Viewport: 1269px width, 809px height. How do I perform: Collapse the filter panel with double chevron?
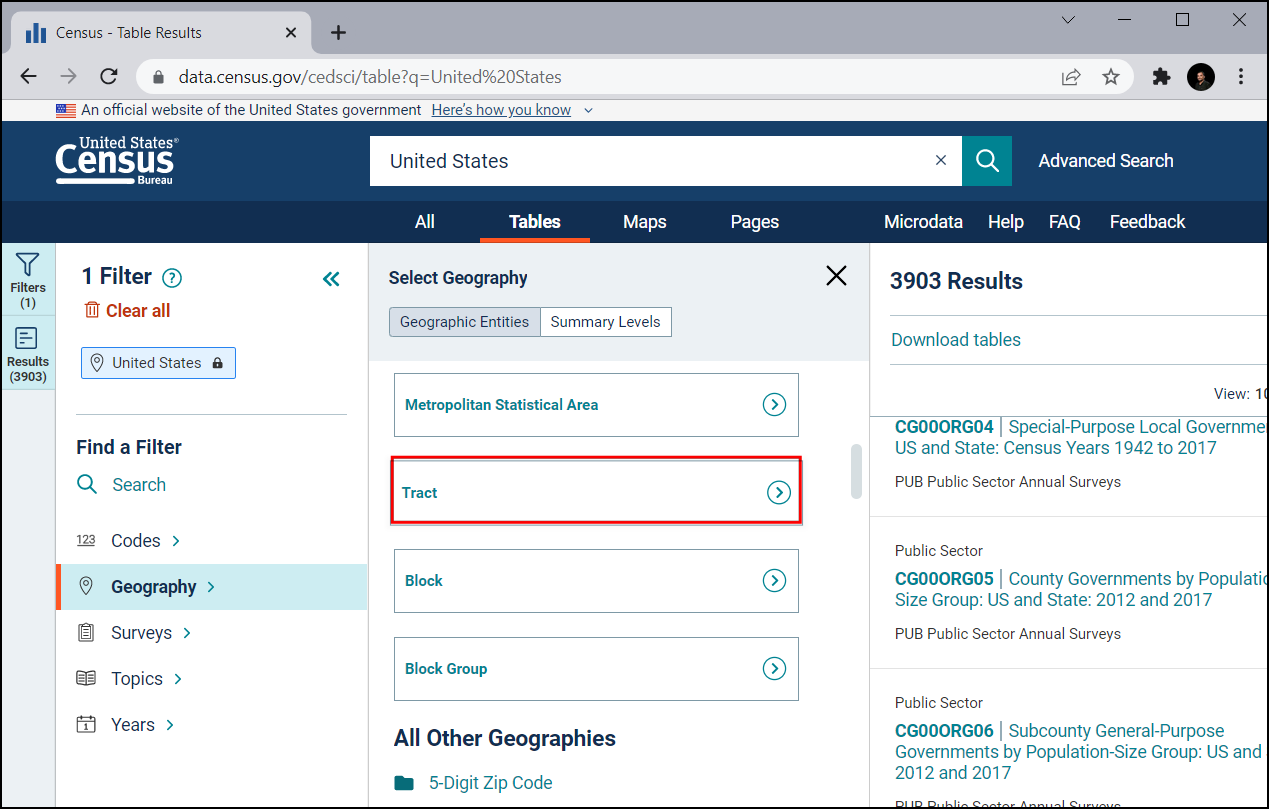coord(331,279)
